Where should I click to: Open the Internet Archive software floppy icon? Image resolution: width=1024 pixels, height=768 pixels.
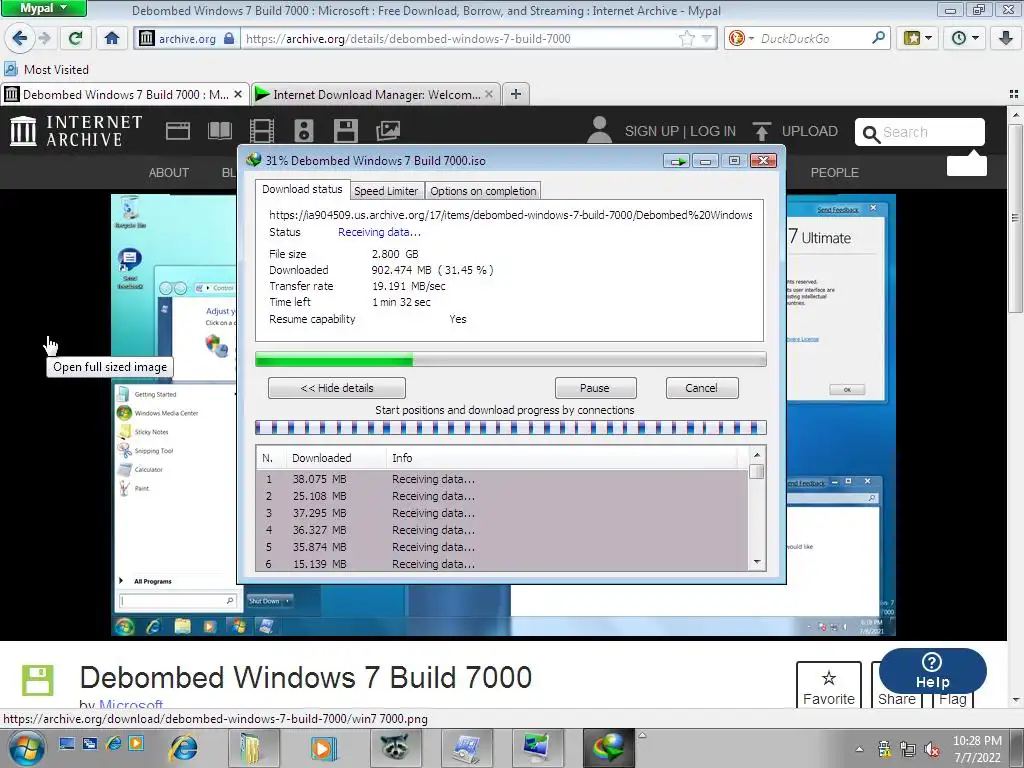[x=345, y=131]
